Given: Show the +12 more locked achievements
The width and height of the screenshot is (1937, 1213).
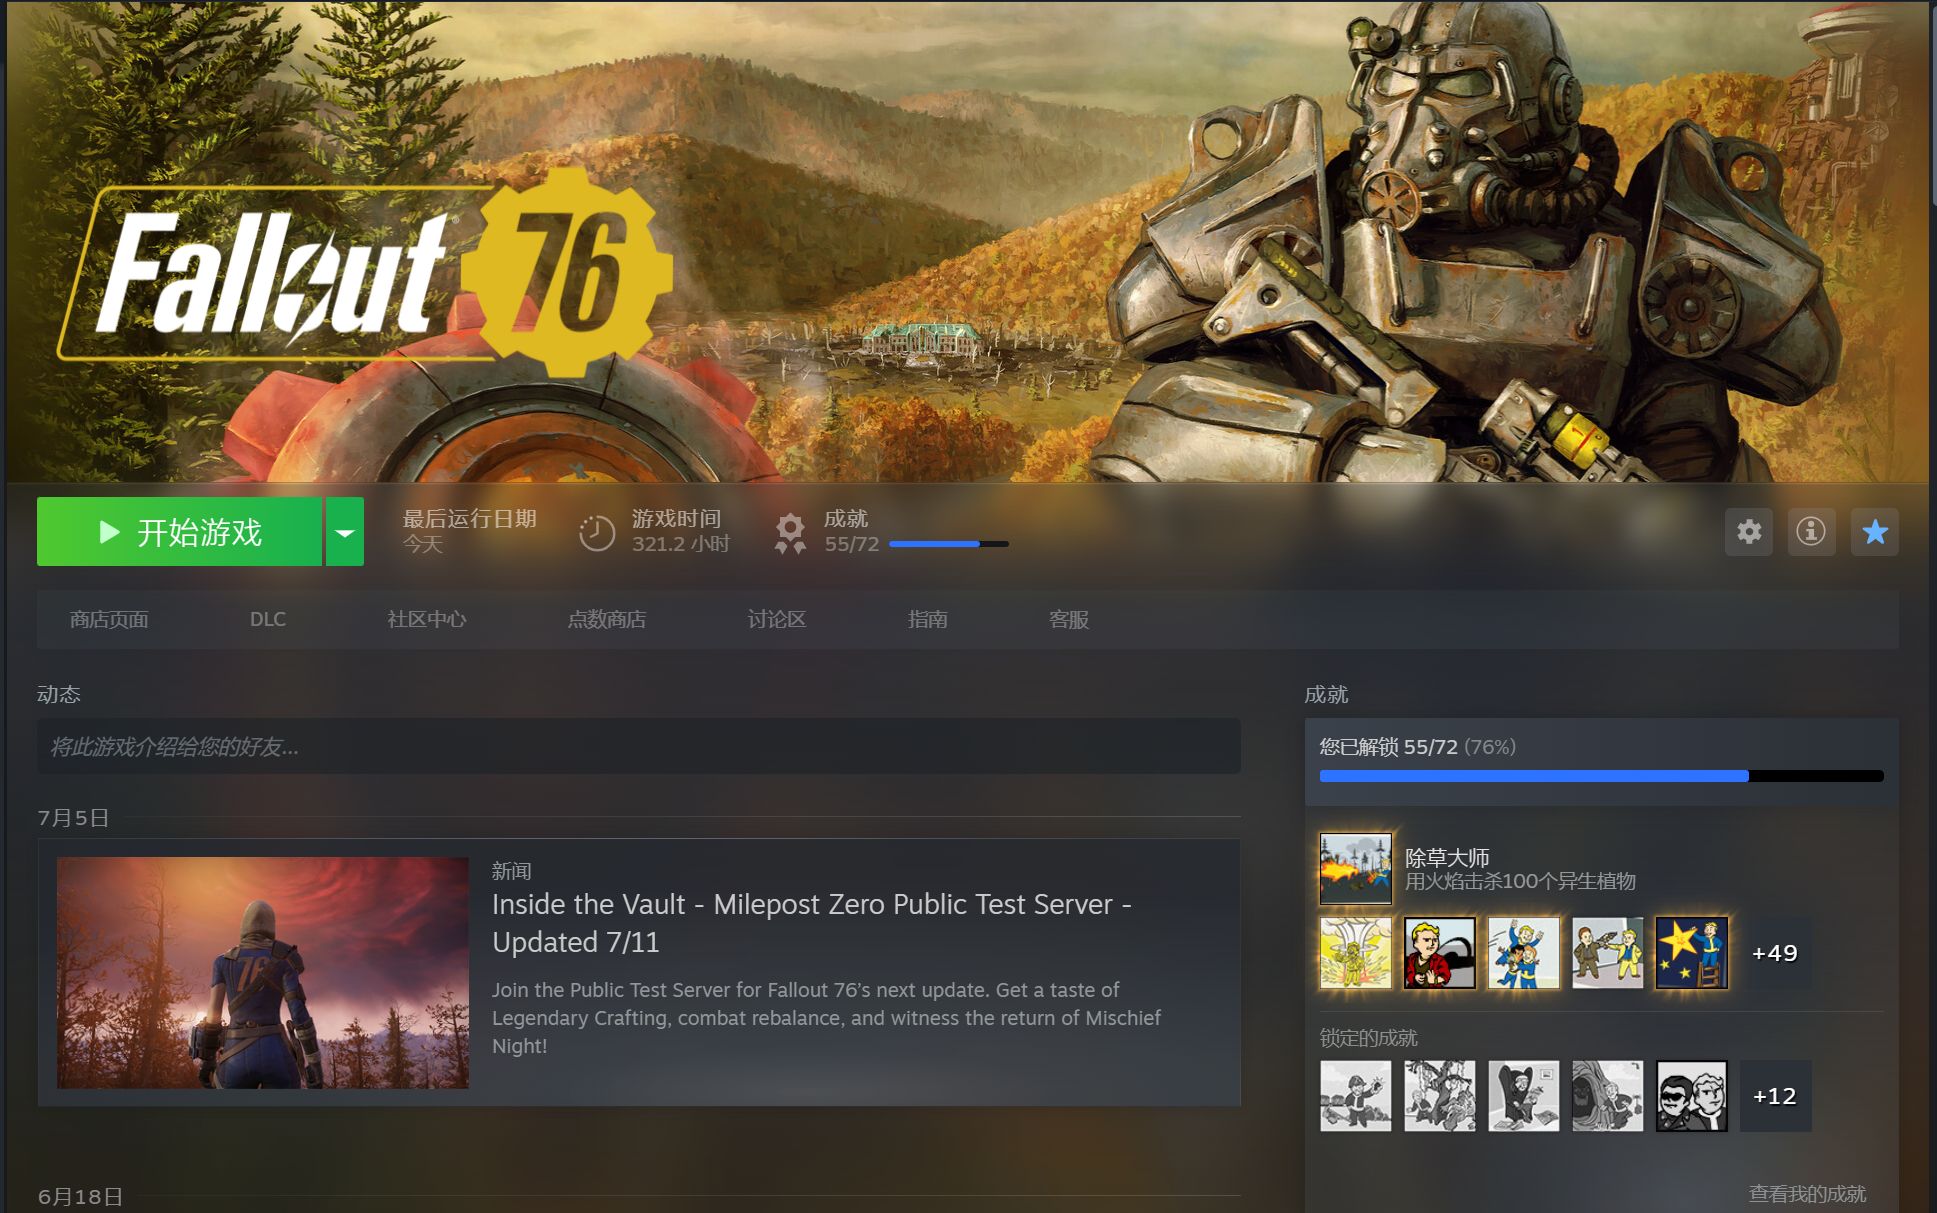Looking at the screenshot, I should point(1775,1096).
